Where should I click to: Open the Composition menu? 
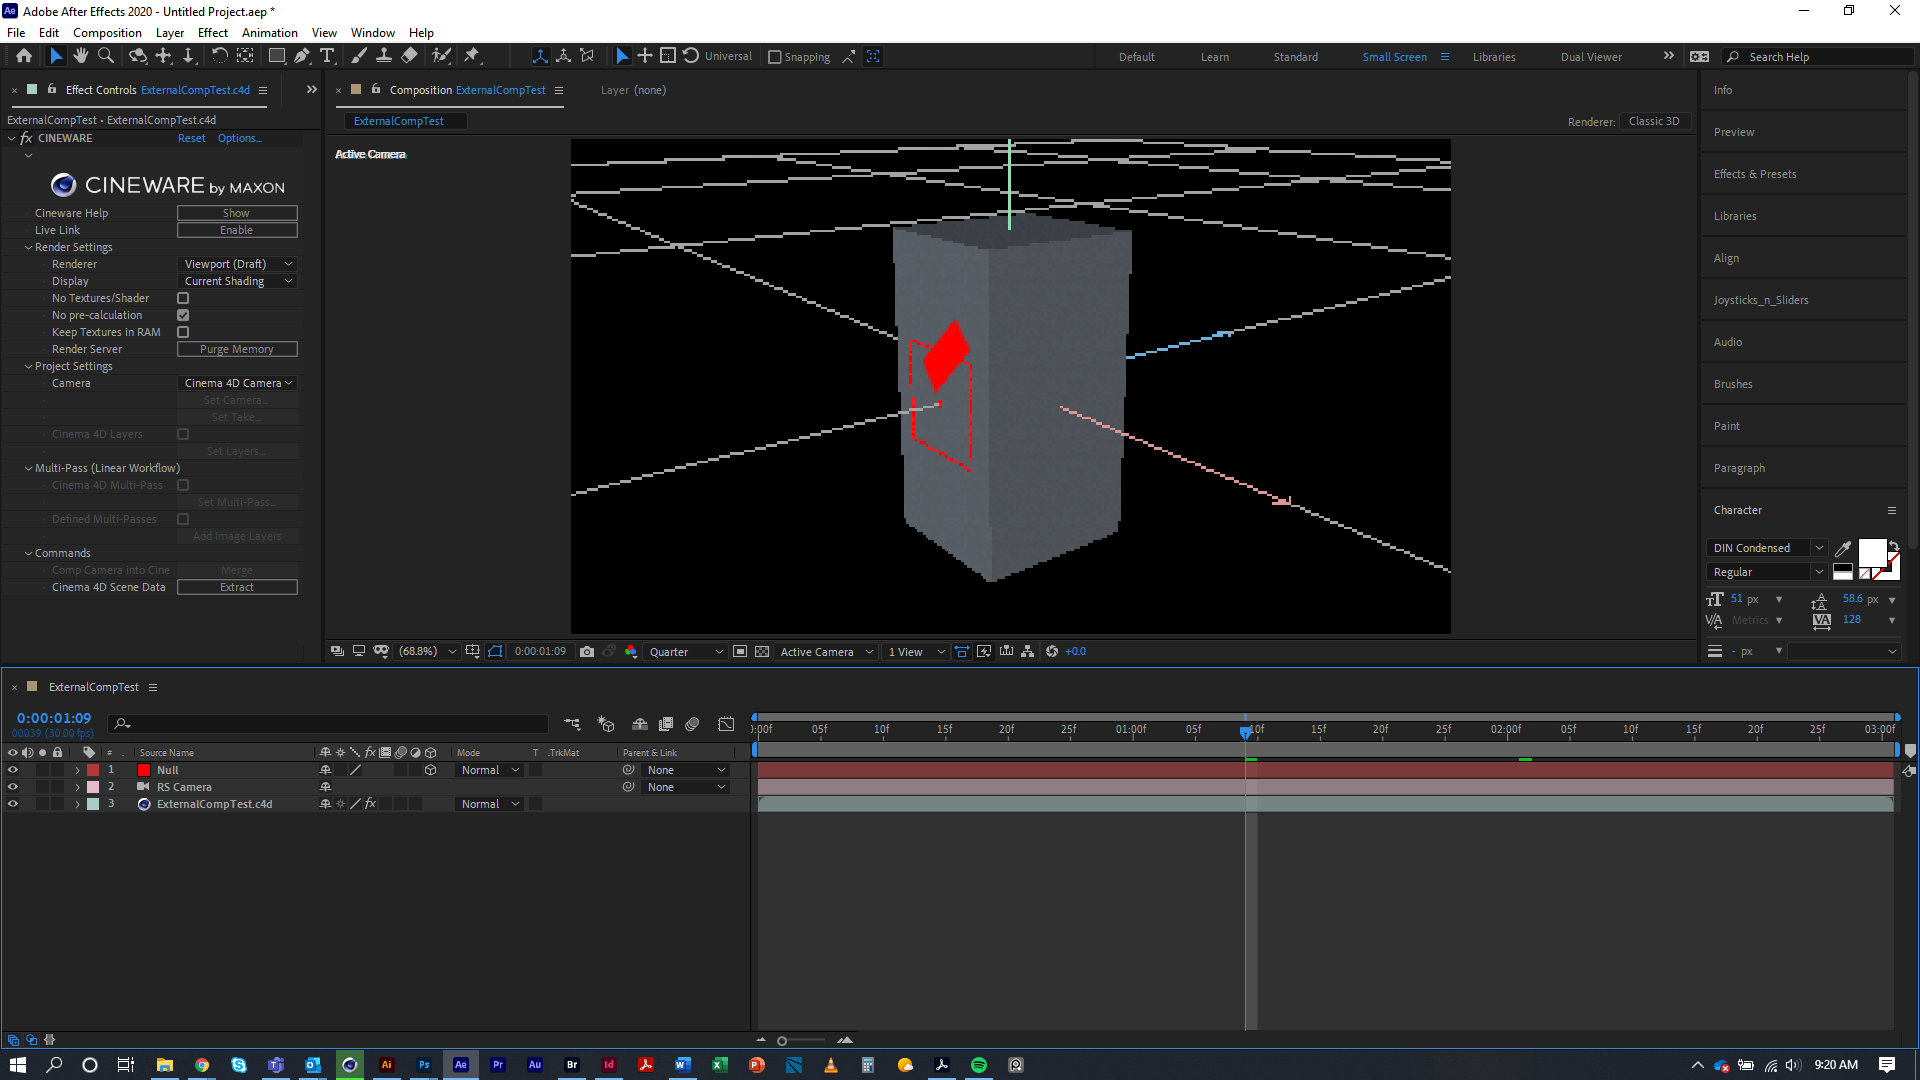pos(107,32)
